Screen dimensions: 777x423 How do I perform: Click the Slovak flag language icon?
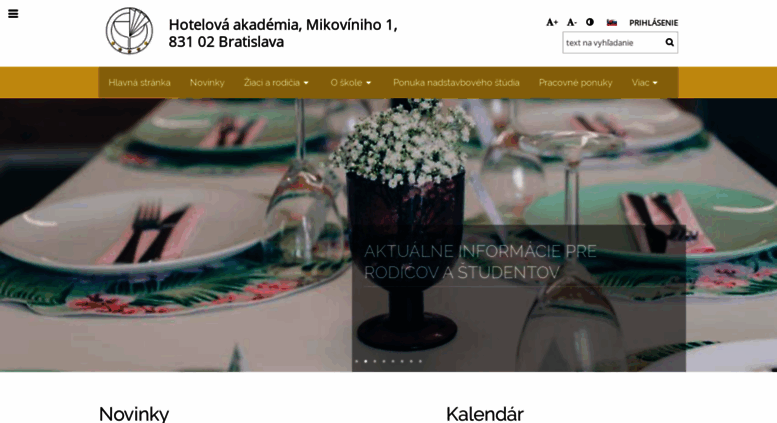(612, 22)
